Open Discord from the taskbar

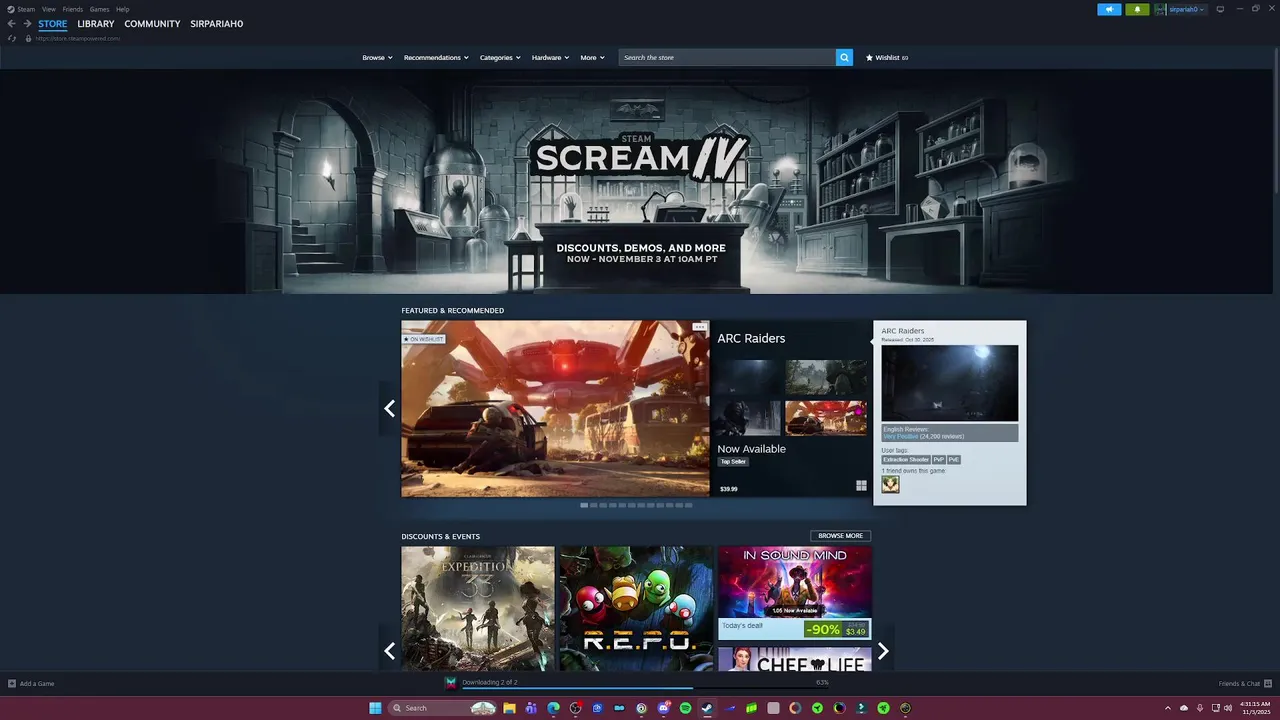click(x=663, y=708)
